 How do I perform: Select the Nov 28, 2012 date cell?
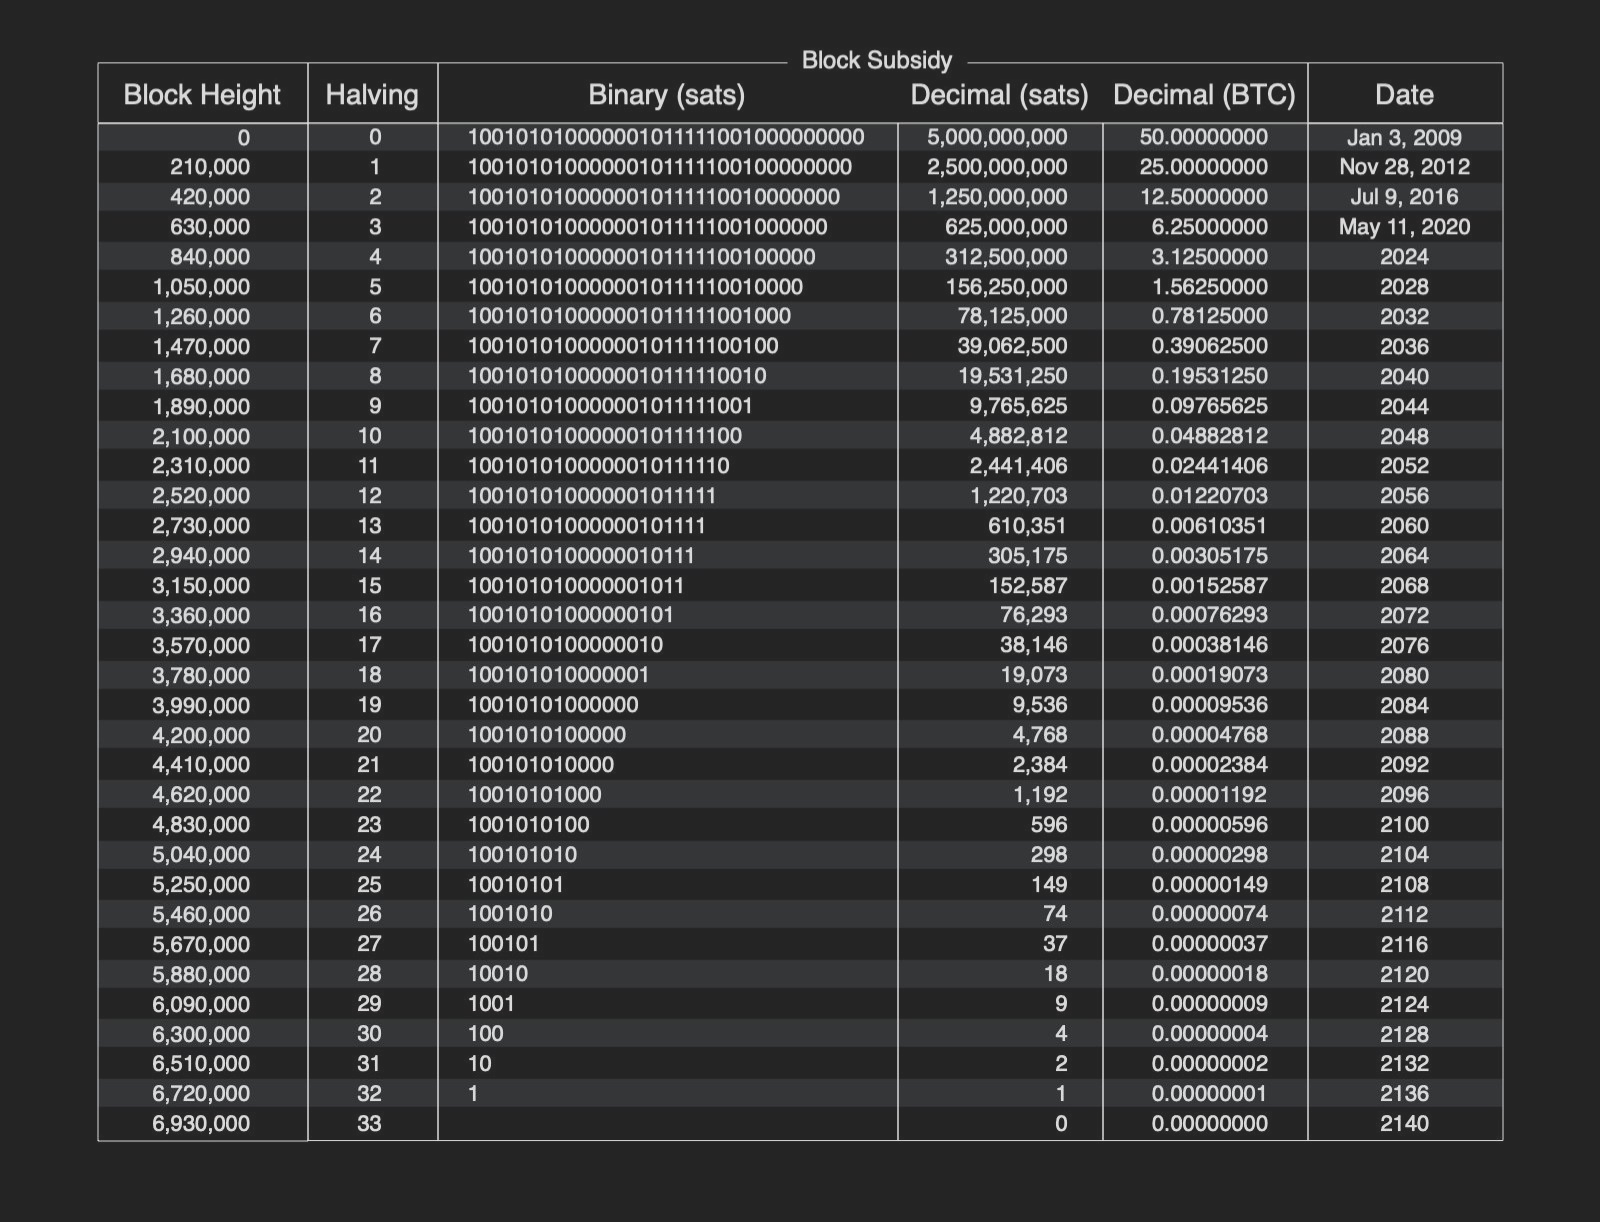pos(1404,167)
